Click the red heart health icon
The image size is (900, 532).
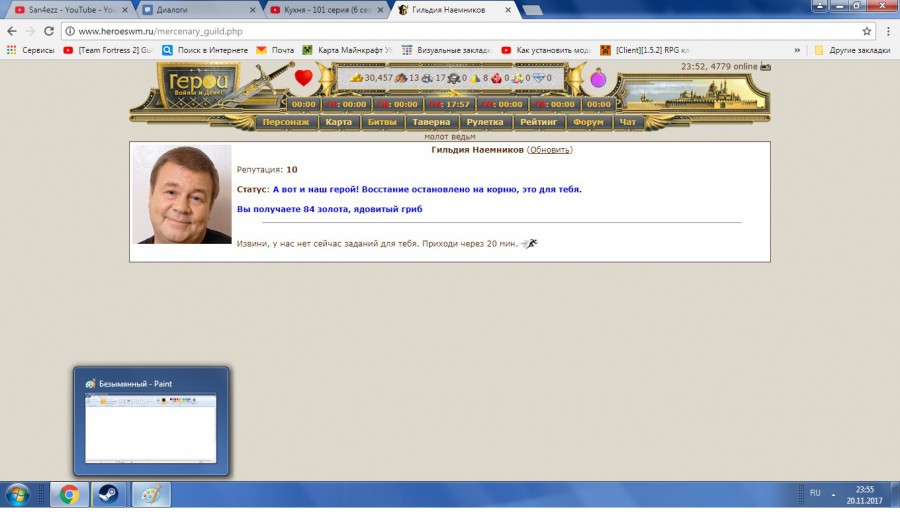pos(304,77)
